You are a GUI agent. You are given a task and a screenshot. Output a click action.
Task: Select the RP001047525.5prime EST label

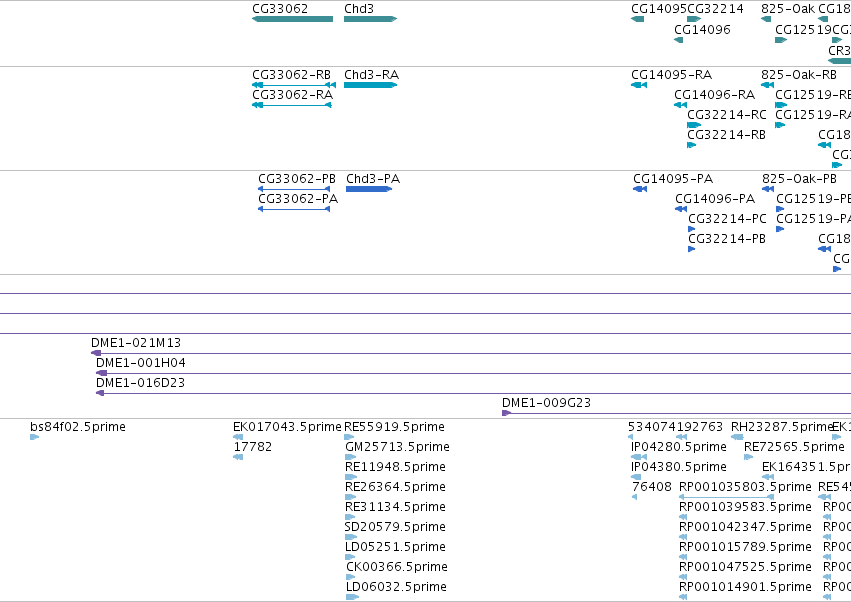coord(745,567)
